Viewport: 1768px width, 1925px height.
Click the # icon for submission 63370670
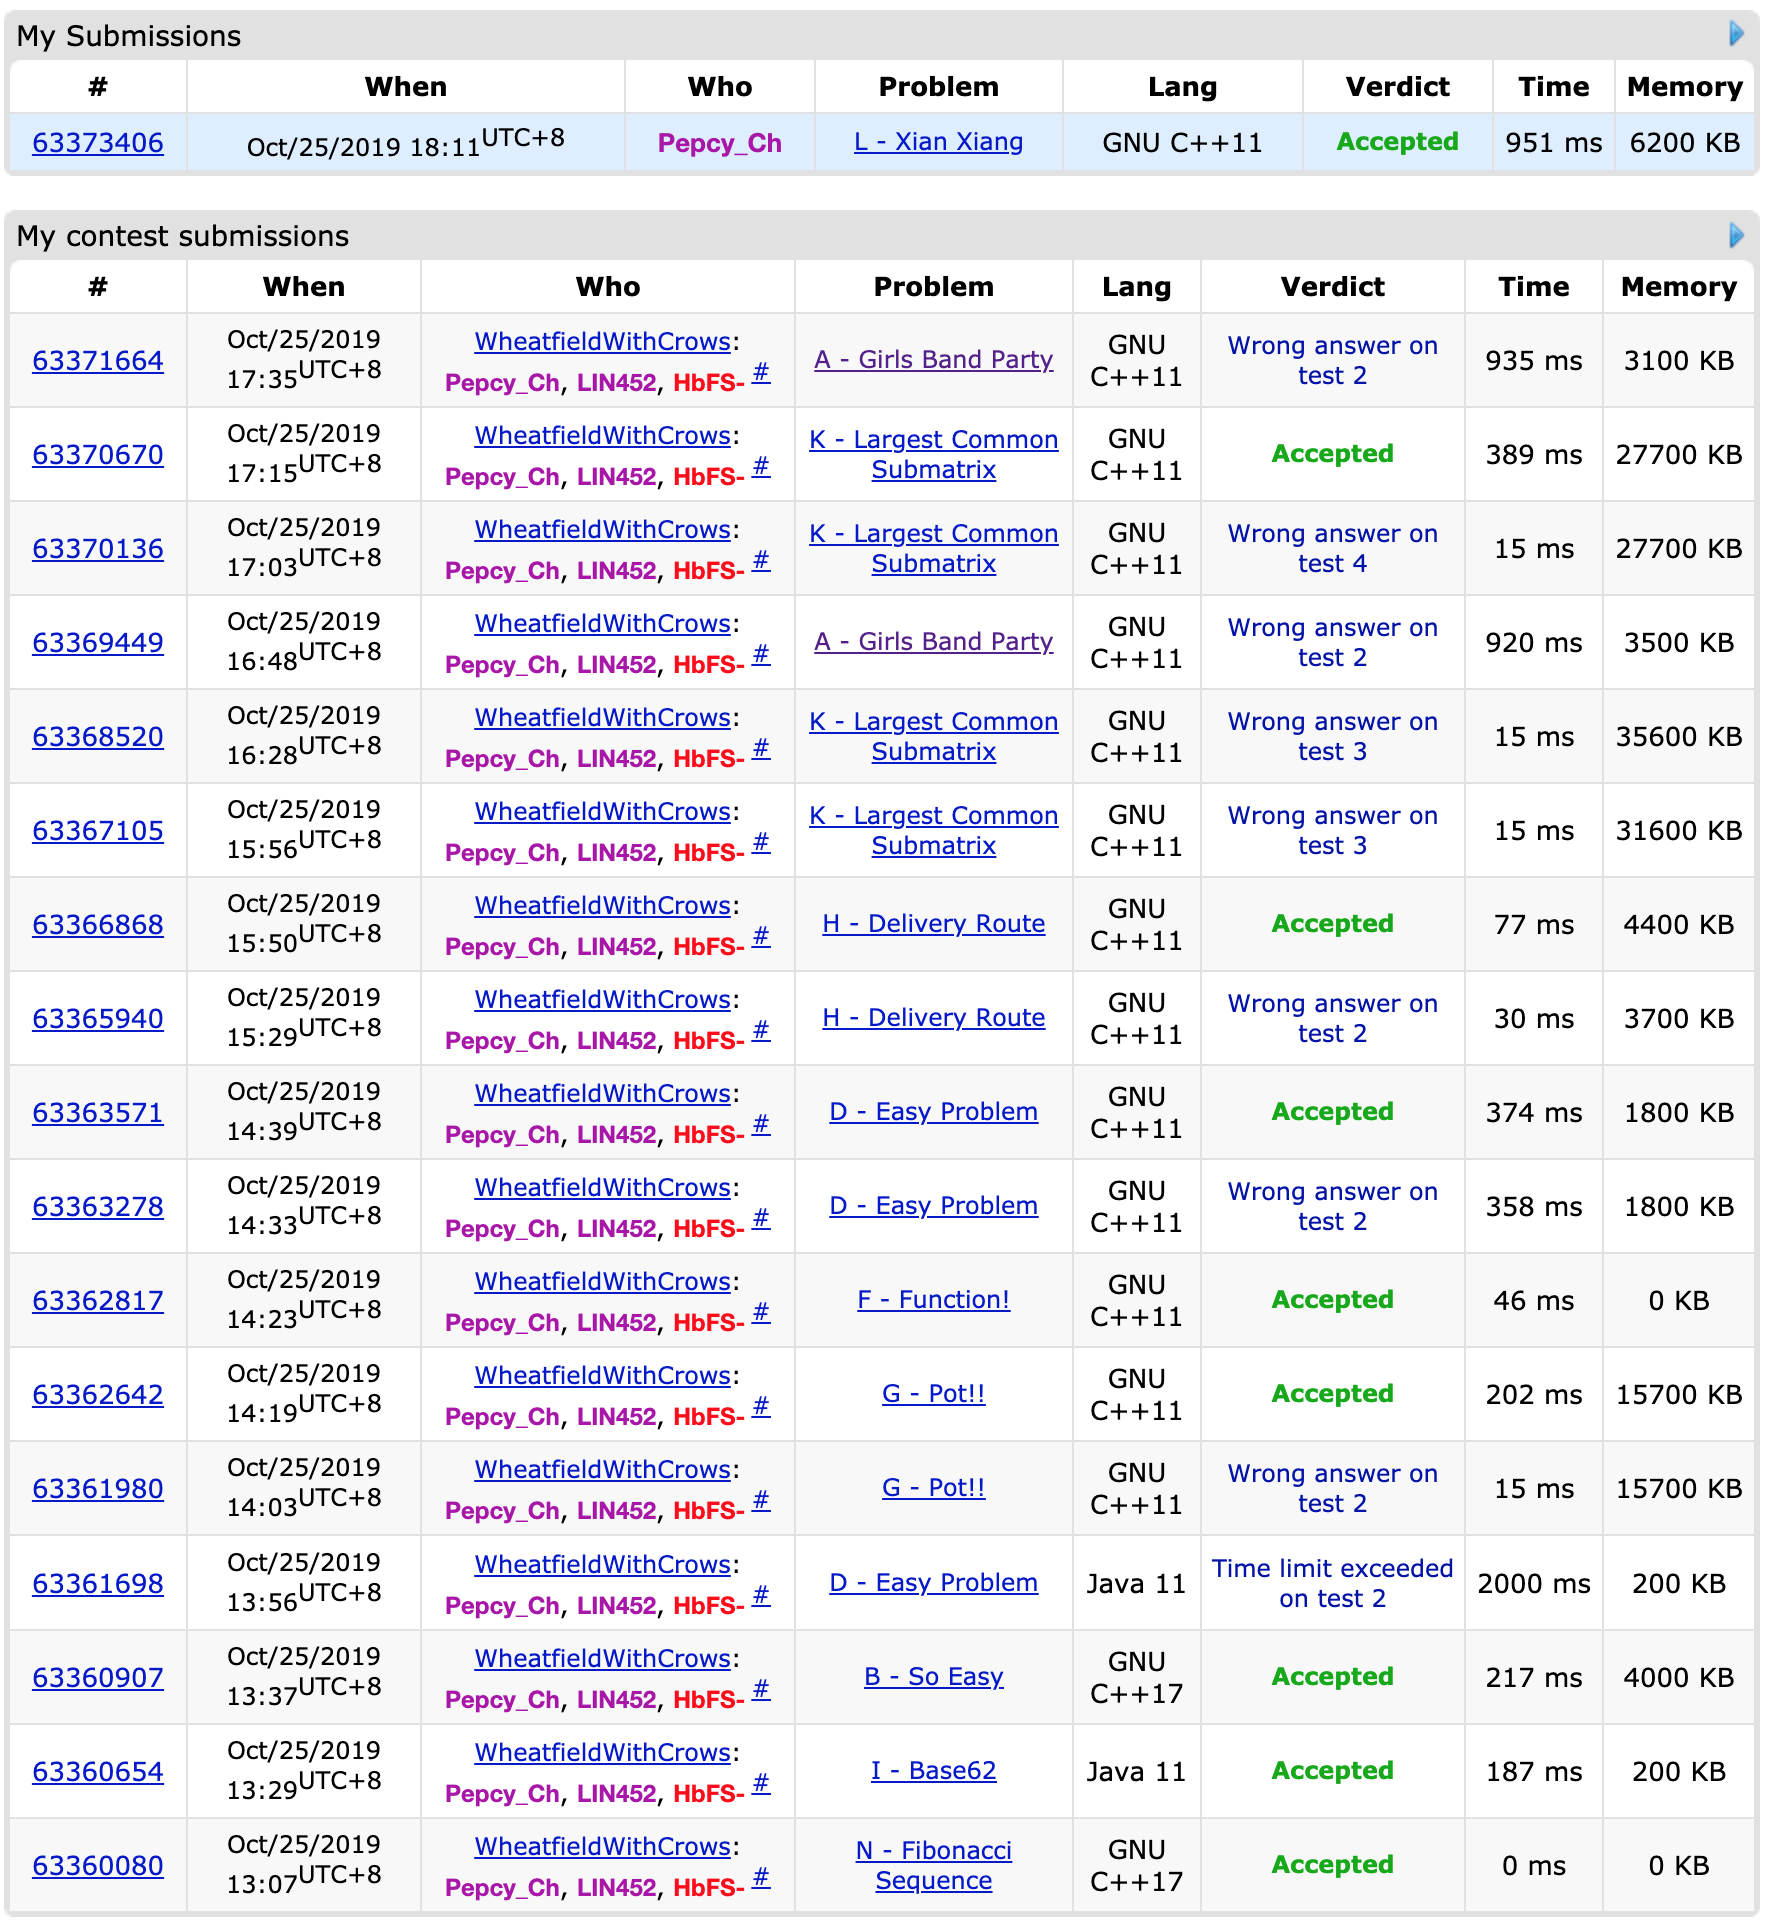[761, 467]
